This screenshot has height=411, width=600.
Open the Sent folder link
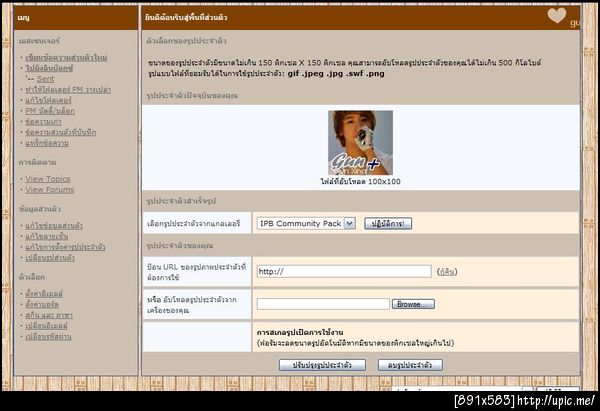45,79
